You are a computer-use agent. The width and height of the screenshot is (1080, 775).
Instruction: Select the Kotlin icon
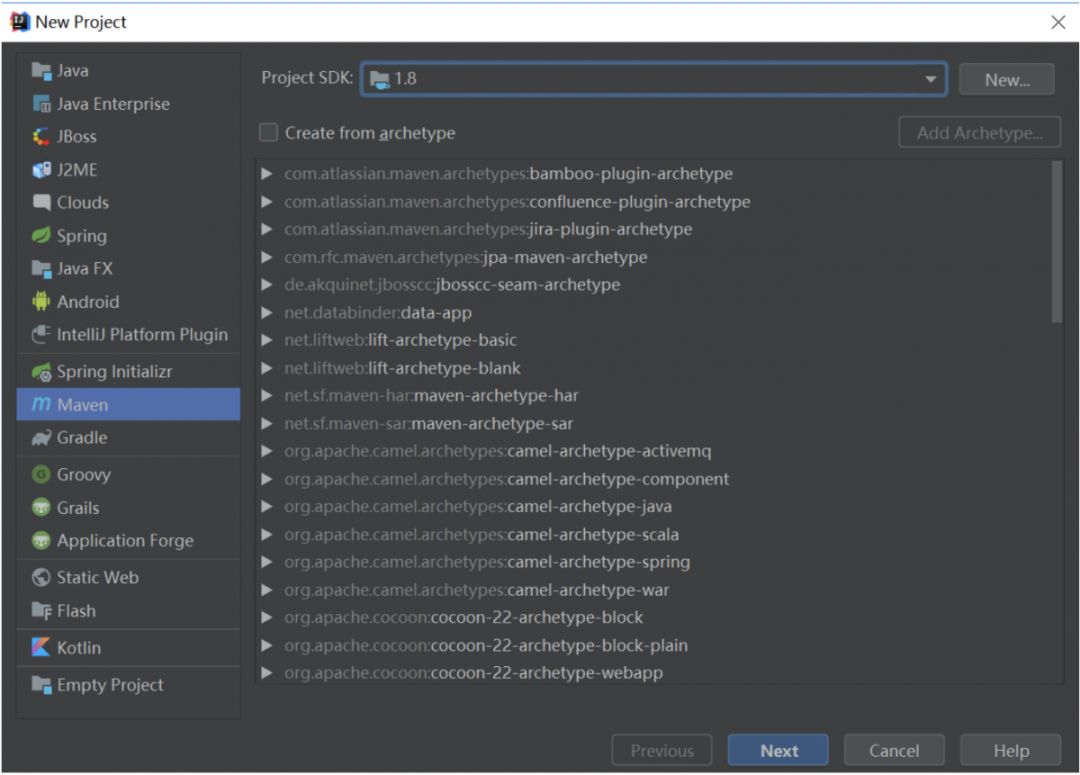(x=41, y=648)
